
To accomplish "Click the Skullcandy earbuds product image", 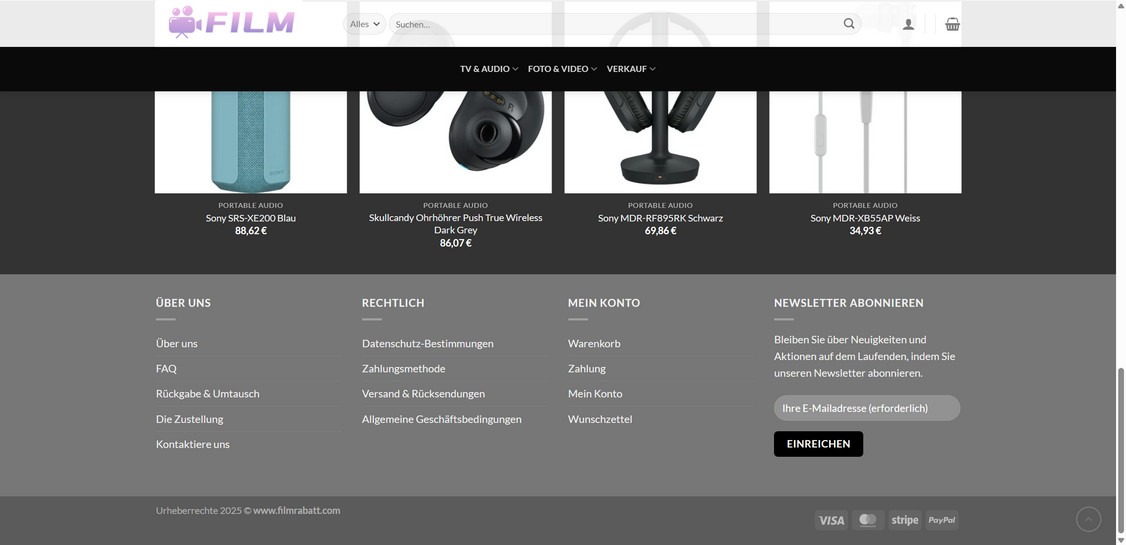I will (x=455, y=141).
